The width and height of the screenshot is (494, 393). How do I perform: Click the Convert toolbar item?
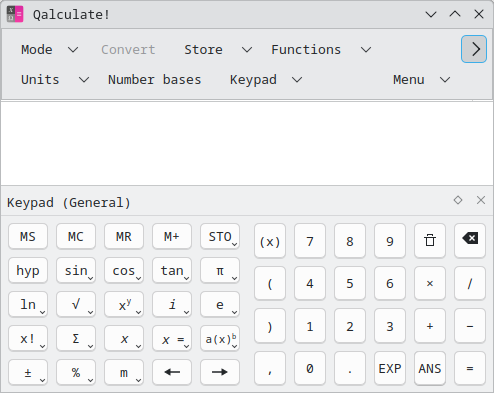[x=128, y=50]
